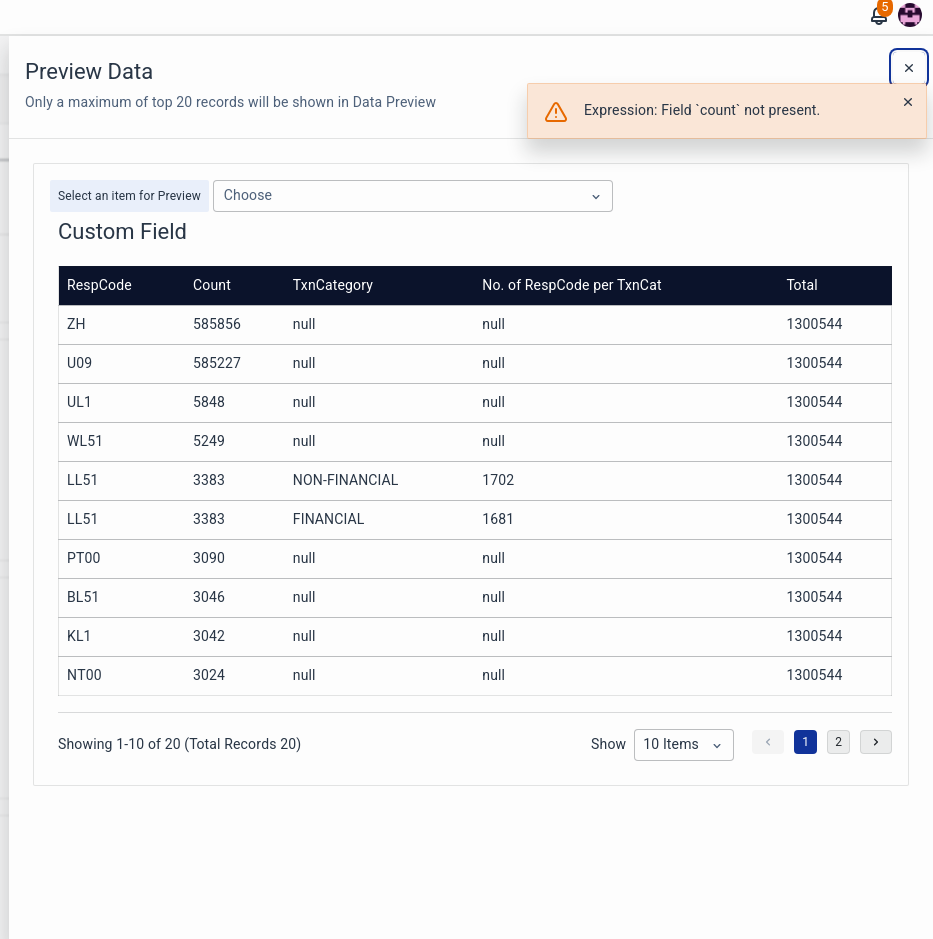This screenshot has width=933, height=939.
Task: Click the RespCode column header
Action: [x=99, y=285]
